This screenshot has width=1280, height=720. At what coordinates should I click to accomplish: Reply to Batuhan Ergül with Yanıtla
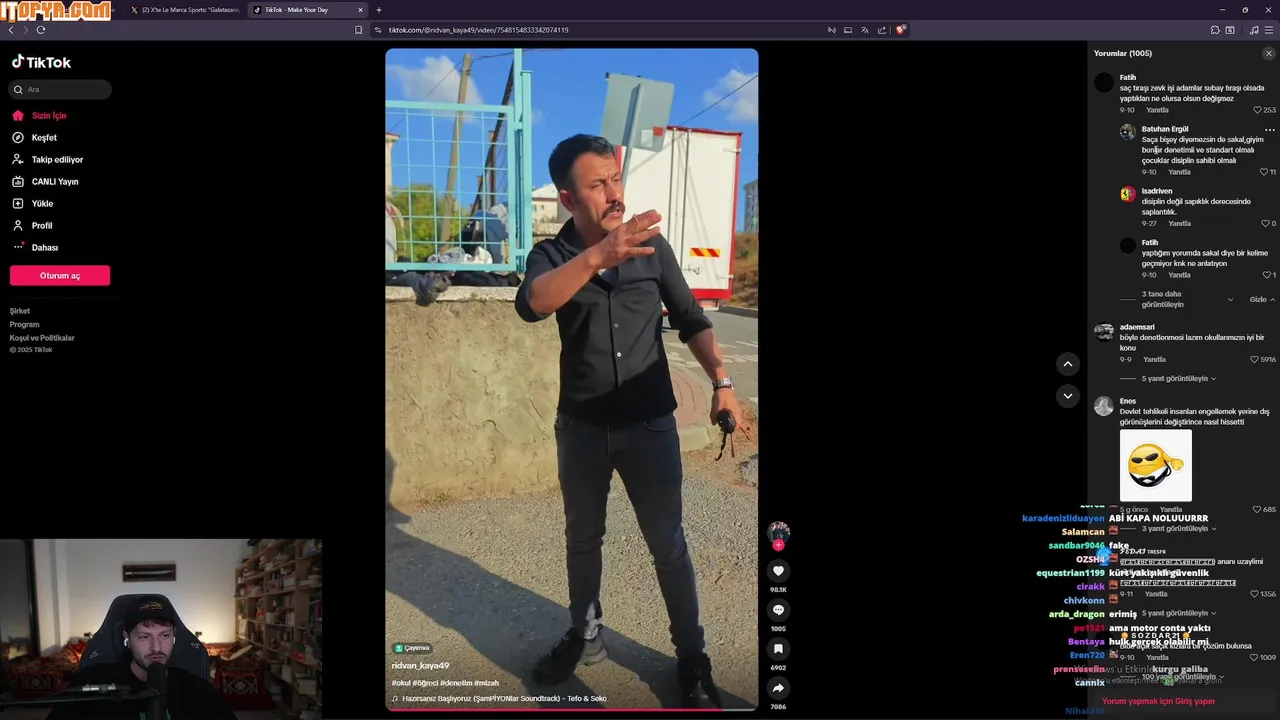pos(1179,172)
